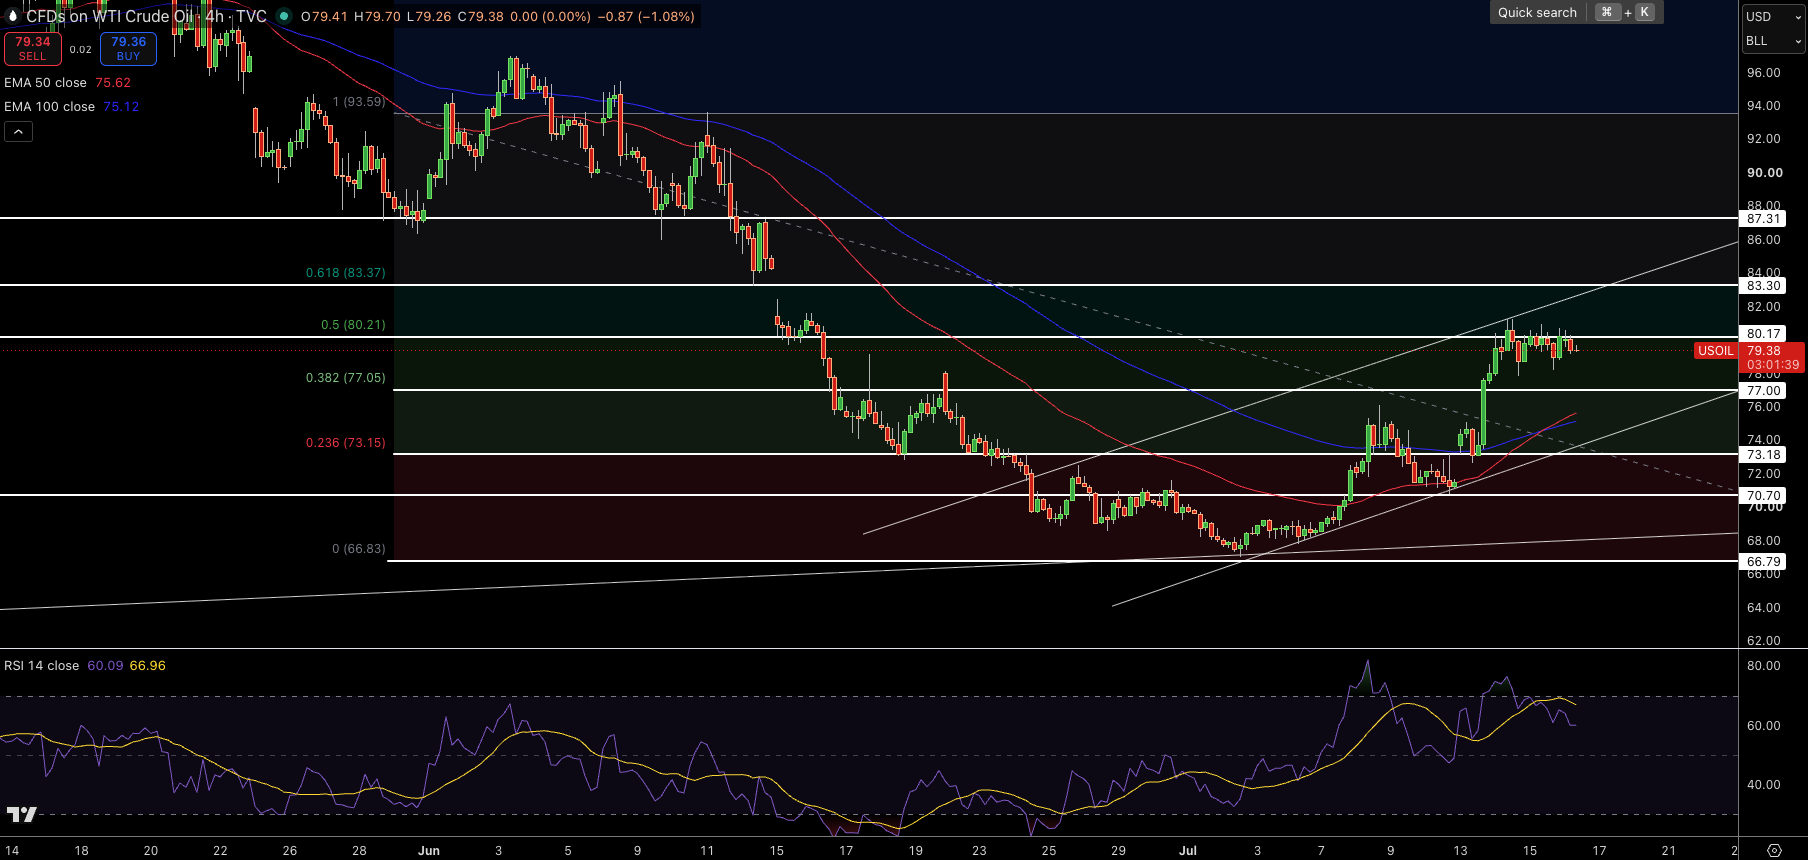Click the 77.00 price level label
The image size is (1808, 860).
tap(1763, 391)
